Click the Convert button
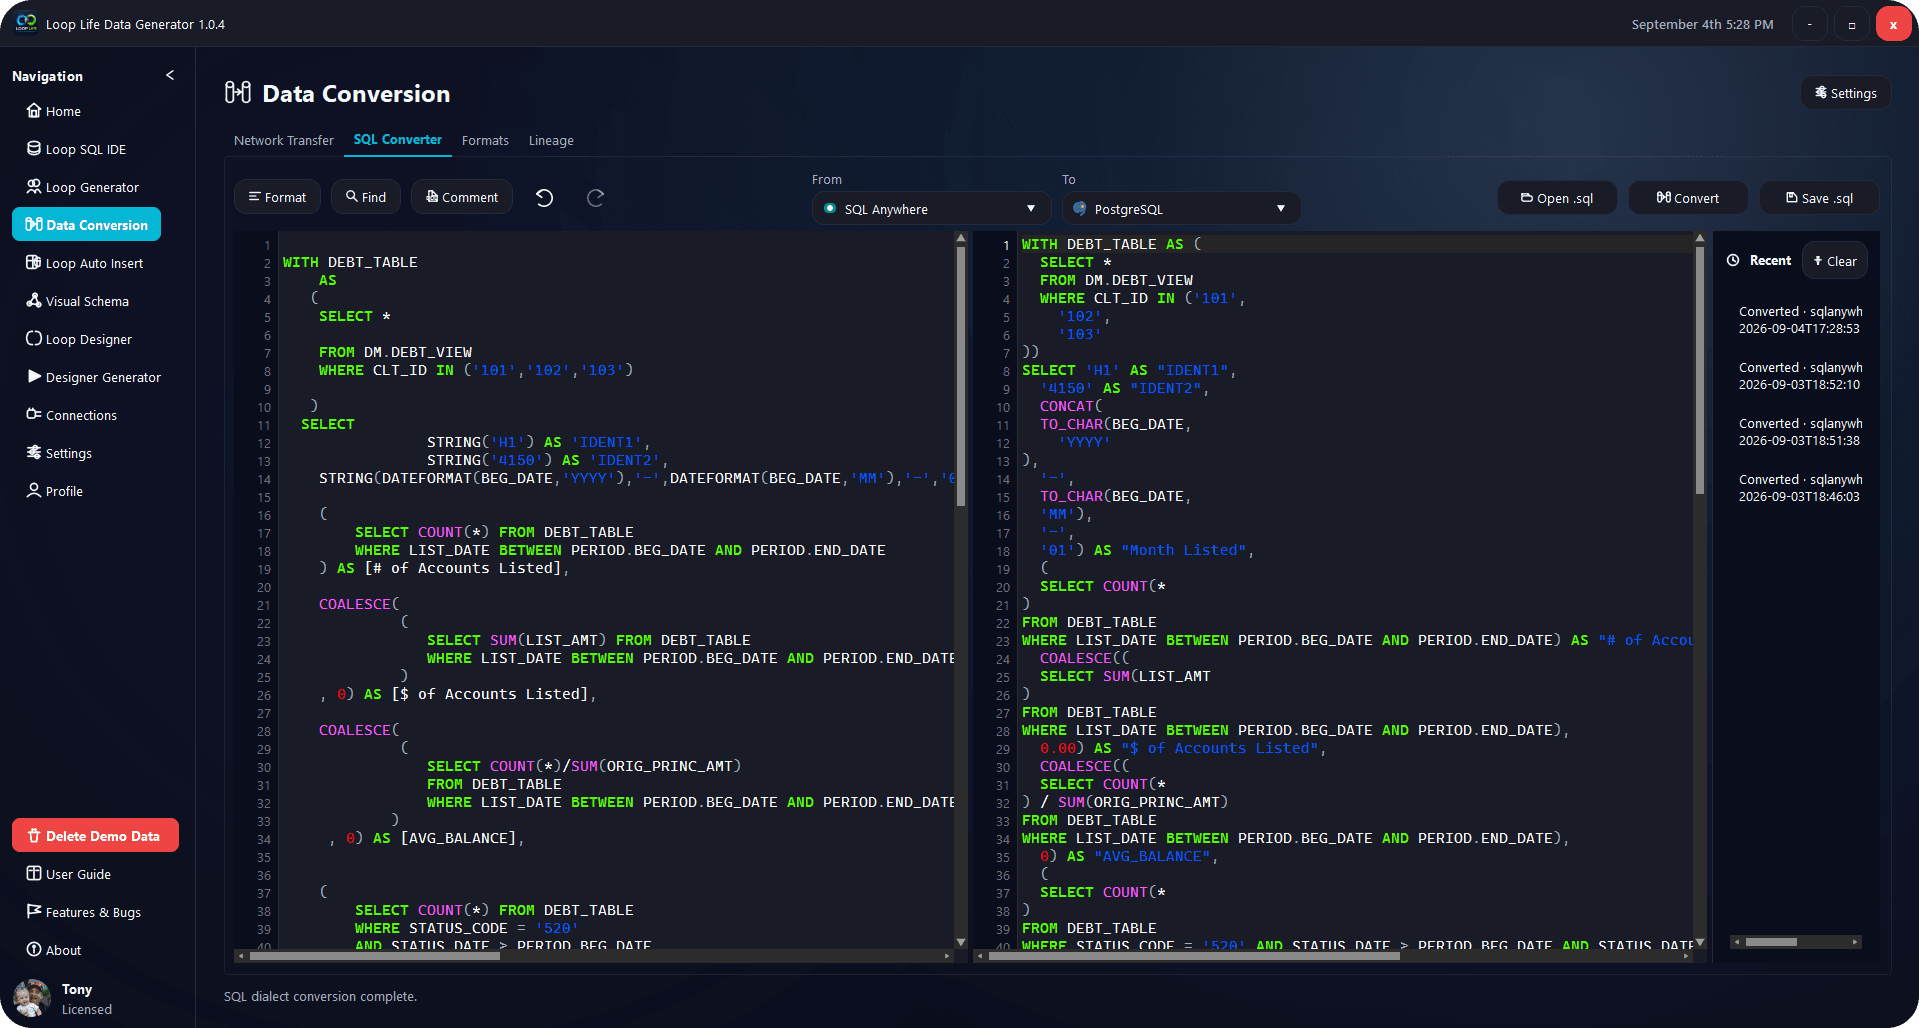Screen dimensions: 1919x1028 [1688, 198]
